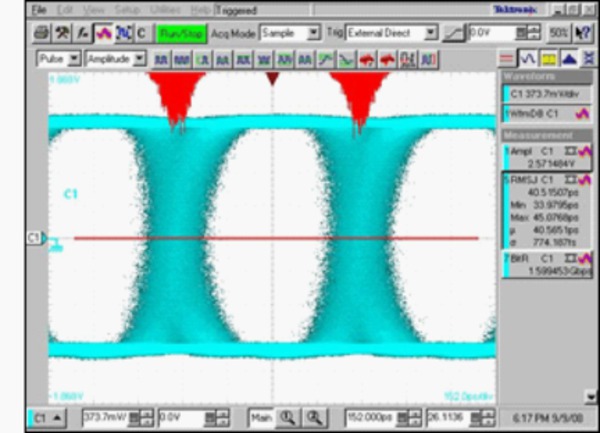Open the File menu

(x=38, y=9)
